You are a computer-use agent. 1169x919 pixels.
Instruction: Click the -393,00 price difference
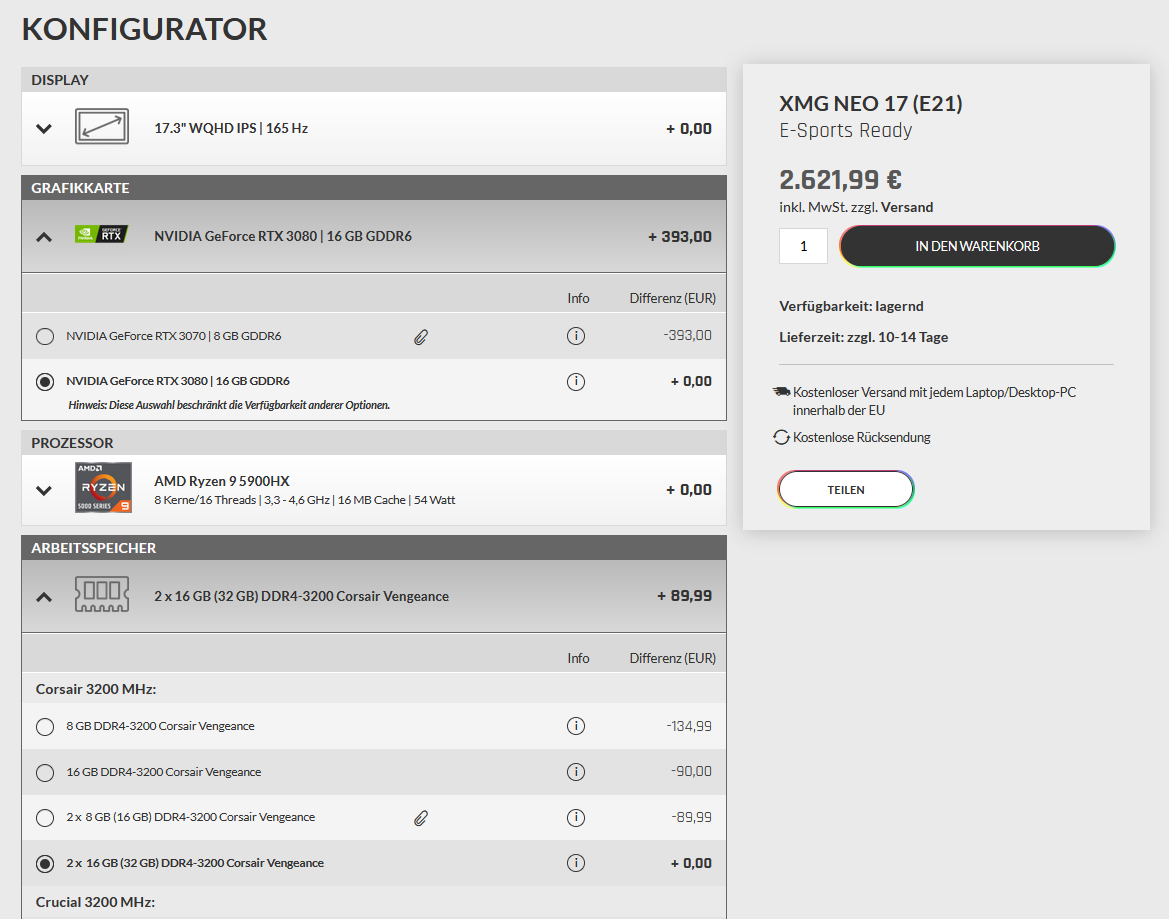tap(687, 335)
